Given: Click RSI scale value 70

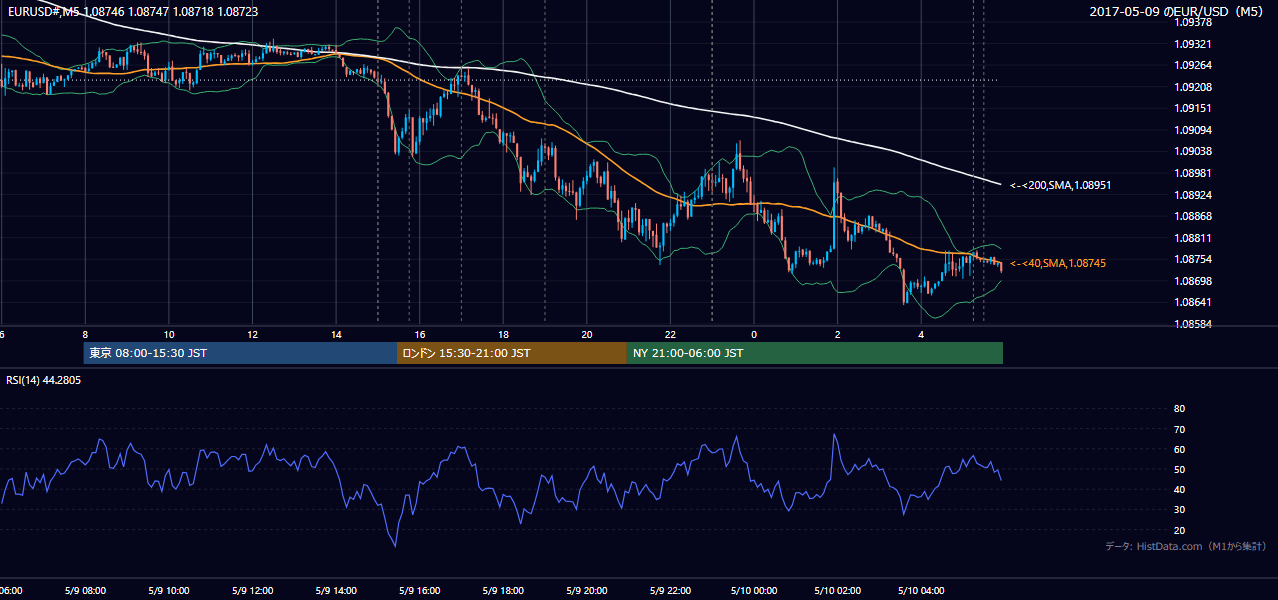Looking at the screenshot, I should tap(1179, 429).
